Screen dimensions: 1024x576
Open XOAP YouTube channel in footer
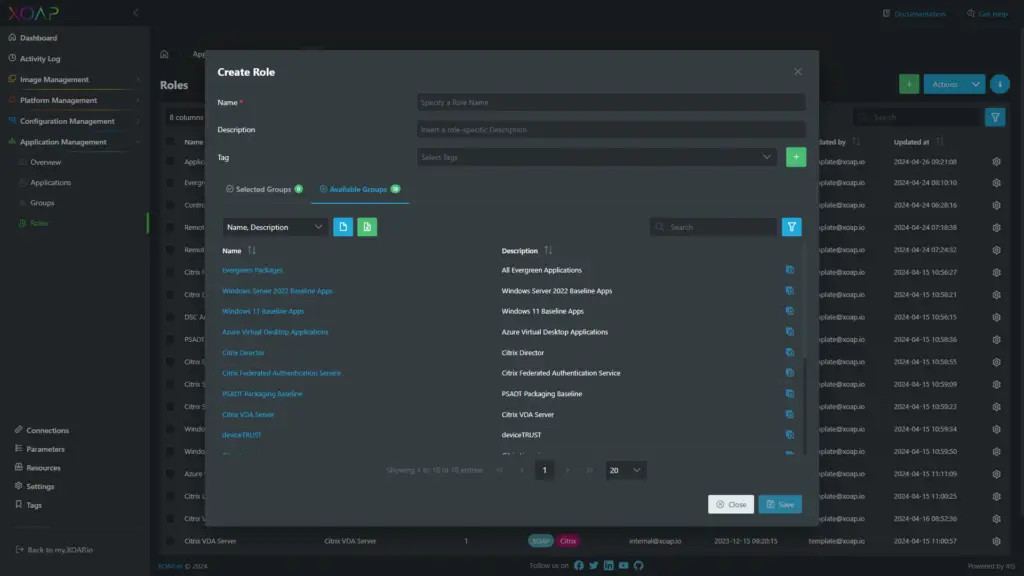624,566
